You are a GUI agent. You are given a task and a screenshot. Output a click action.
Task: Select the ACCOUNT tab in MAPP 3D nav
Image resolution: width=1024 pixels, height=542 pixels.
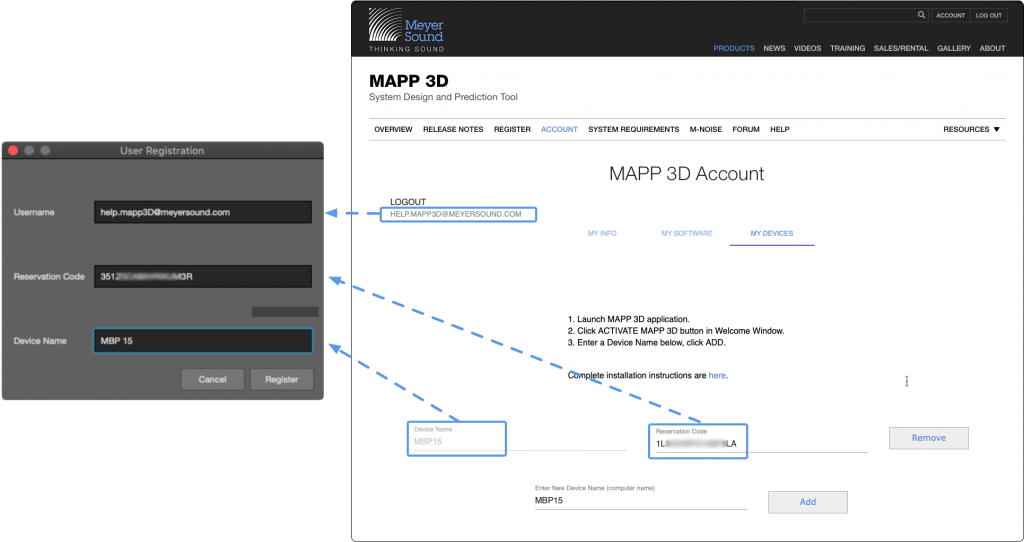click(x=559, y=129)
